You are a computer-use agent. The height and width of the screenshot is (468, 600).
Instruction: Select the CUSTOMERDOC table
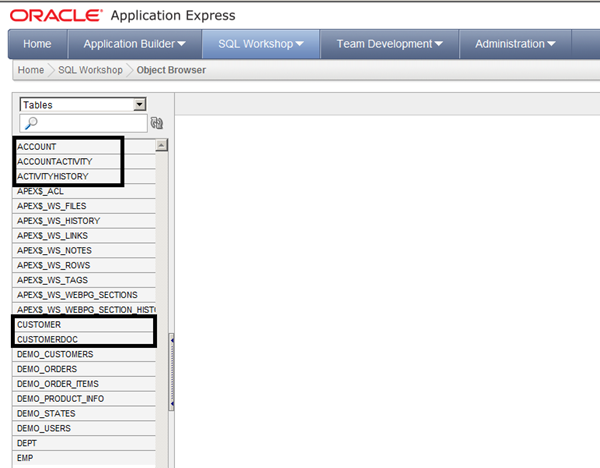84,339
